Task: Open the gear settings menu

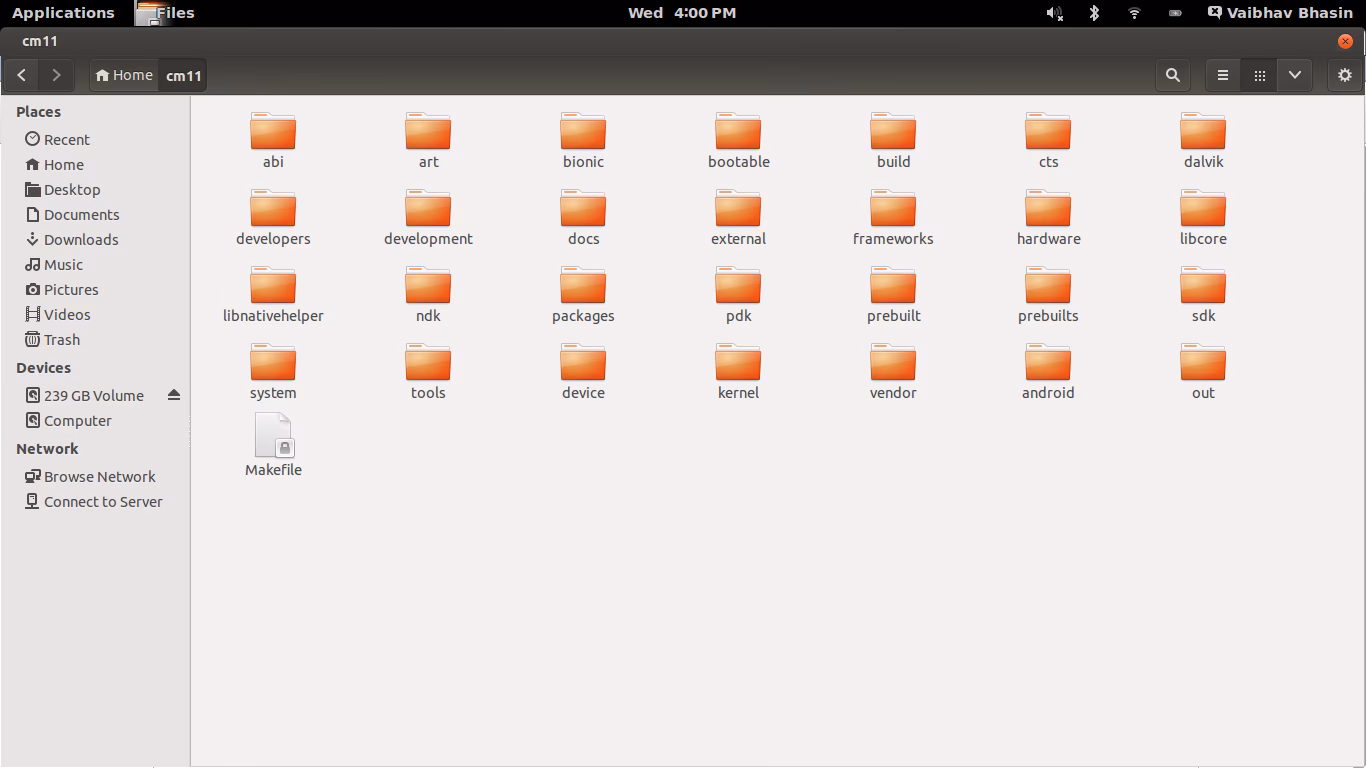Action: pos(1344,75)
